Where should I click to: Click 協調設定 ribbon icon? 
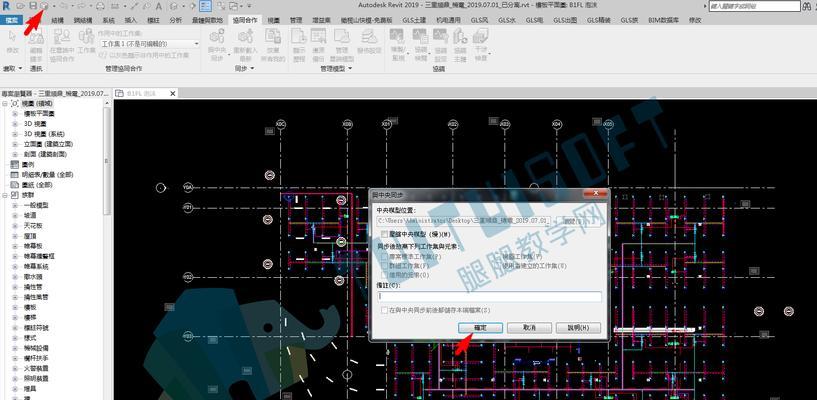(x=441, y=44)
